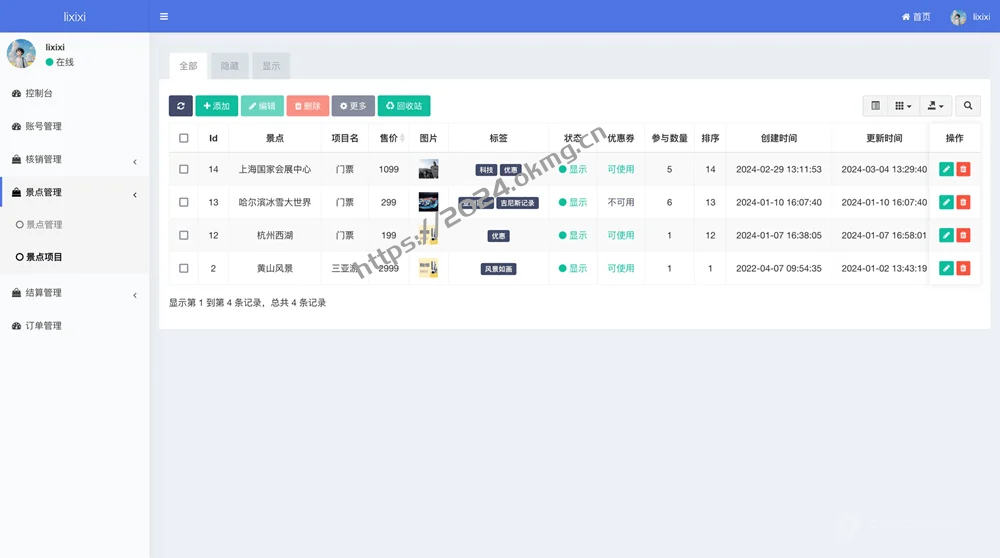
Task: Sort by 售价 column sort arrows
Action: (x=402, y=138)
